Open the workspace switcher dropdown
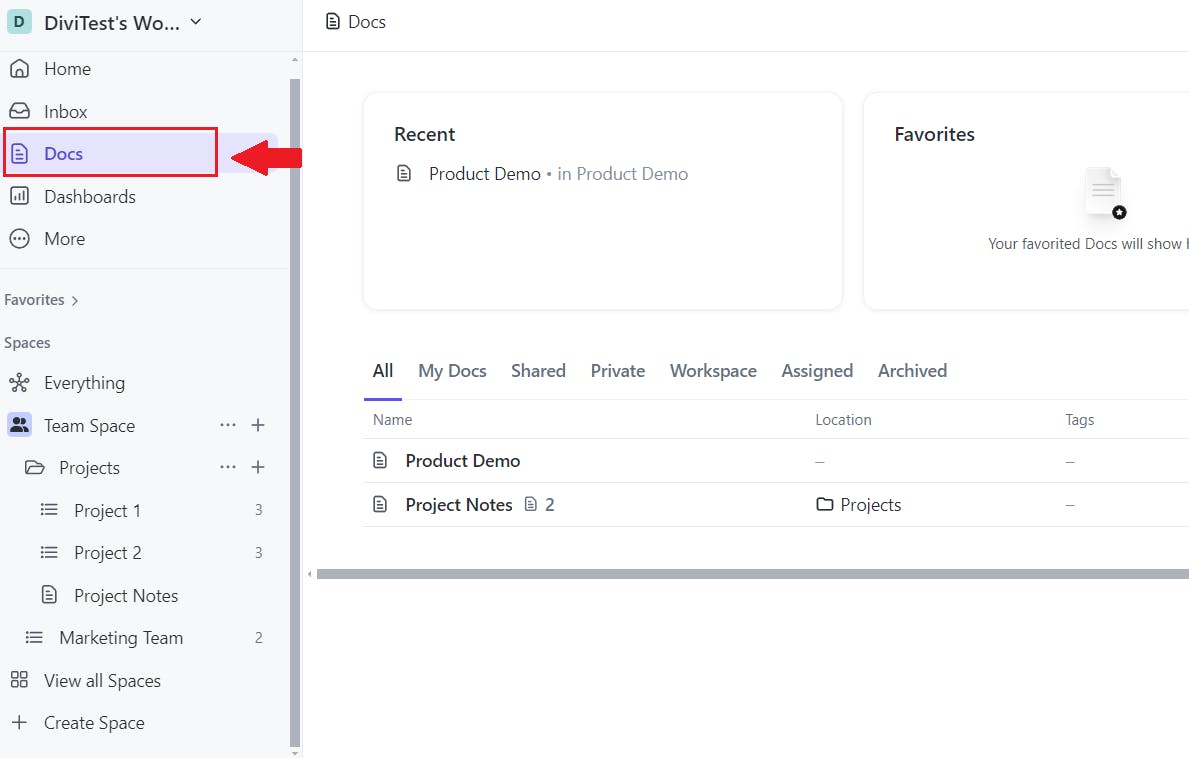This screenshot has width=1189, height=758. 194,21
